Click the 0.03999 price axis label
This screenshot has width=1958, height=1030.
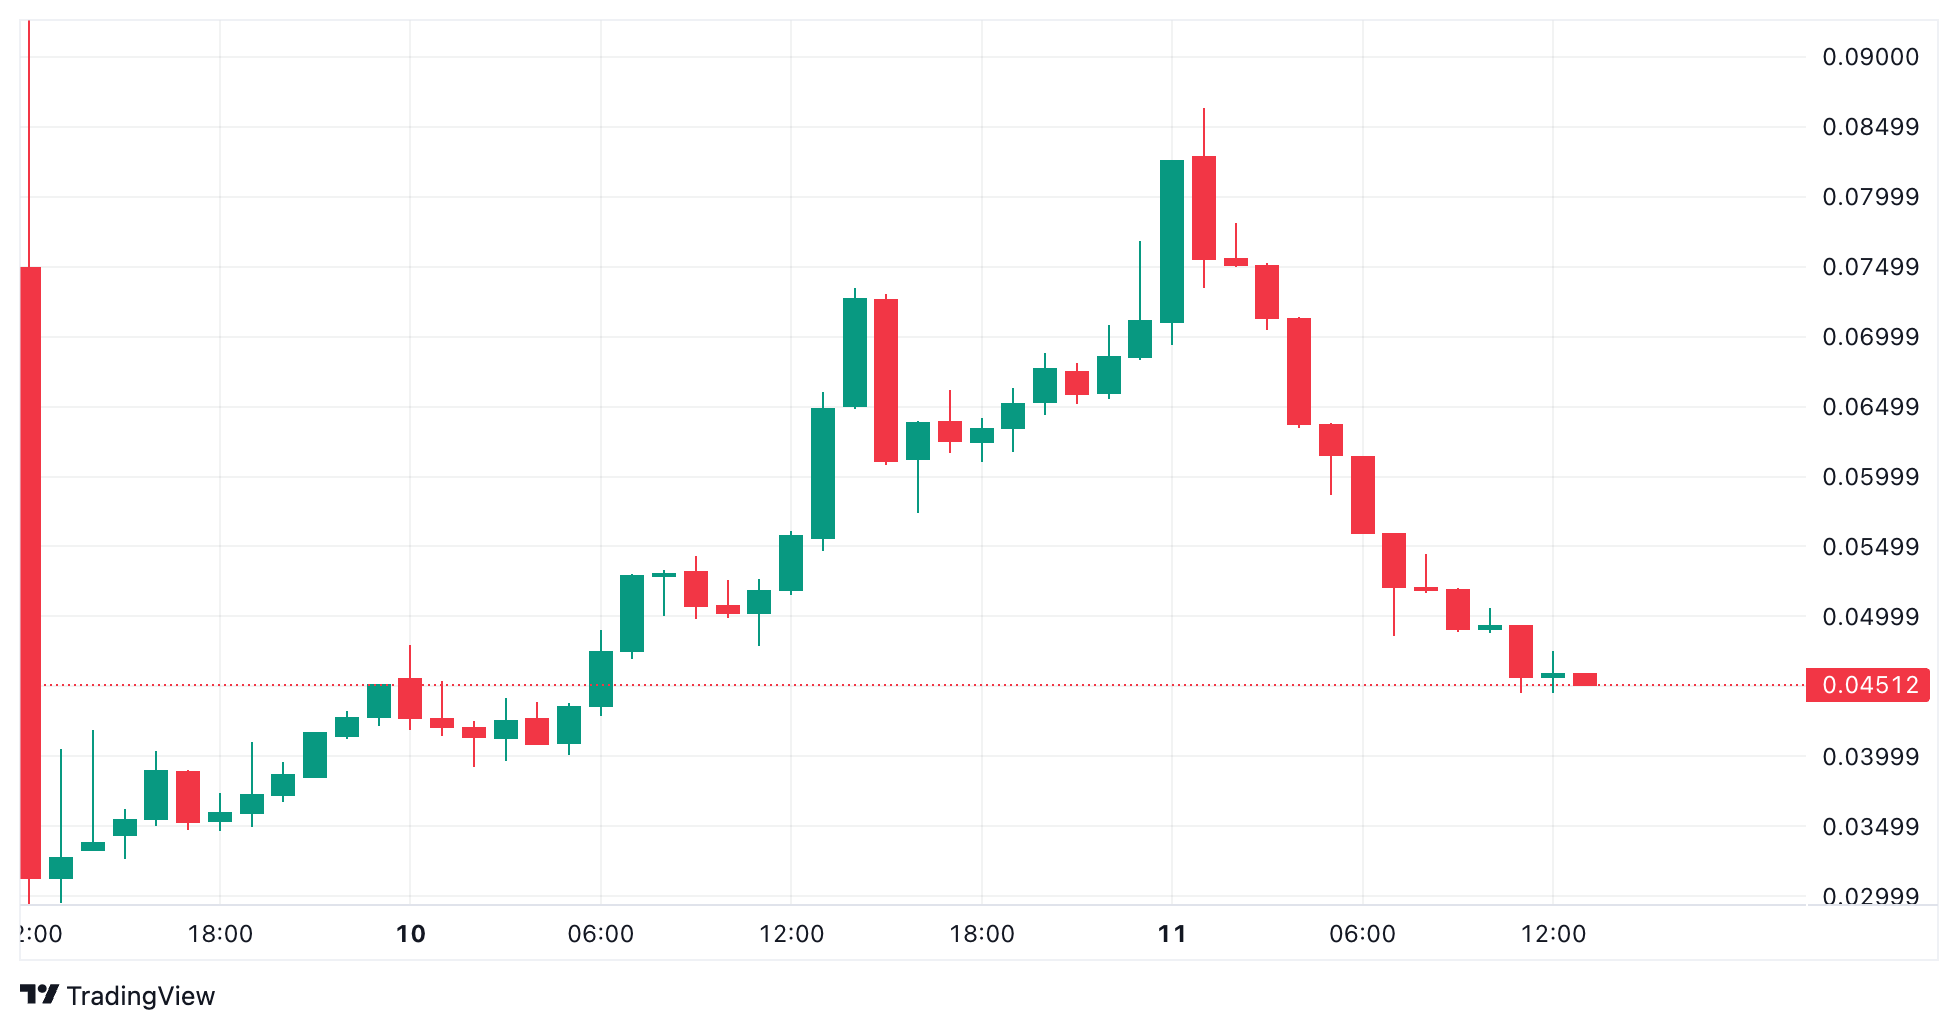(1870, 757)
